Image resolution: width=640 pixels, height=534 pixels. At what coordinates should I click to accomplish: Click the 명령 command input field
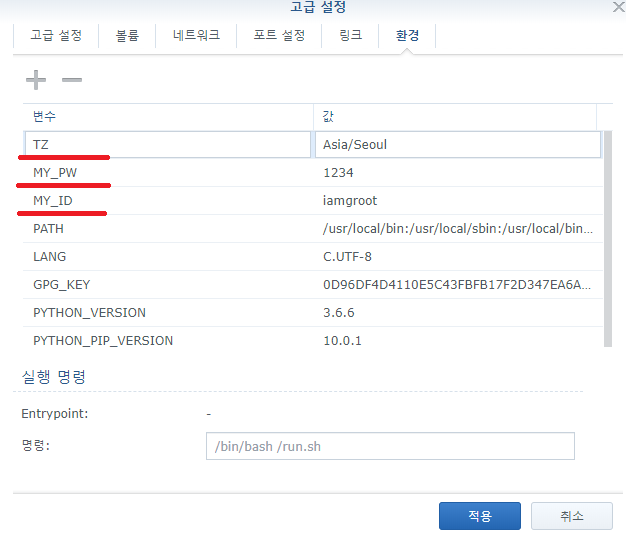(390, 446)
